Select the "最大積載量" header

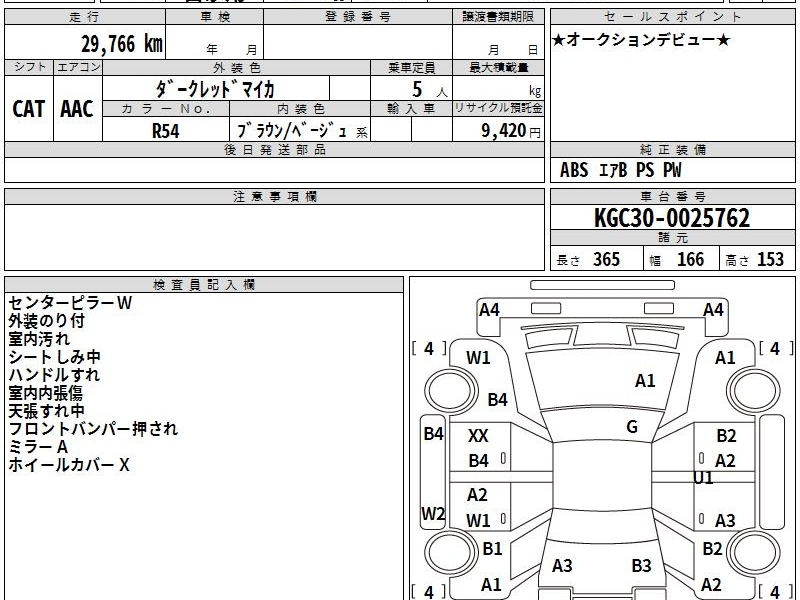click(498, 67)
